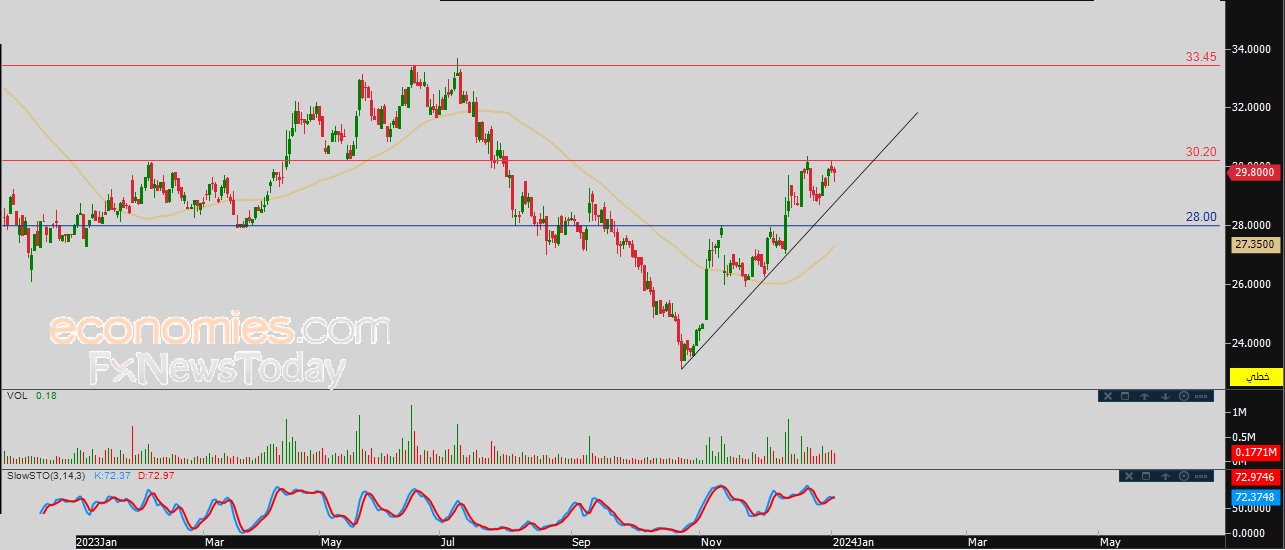Move the SlowSTO panel up
The height and width of the screenshot is (550, 1285).
tap(1165, 476)
